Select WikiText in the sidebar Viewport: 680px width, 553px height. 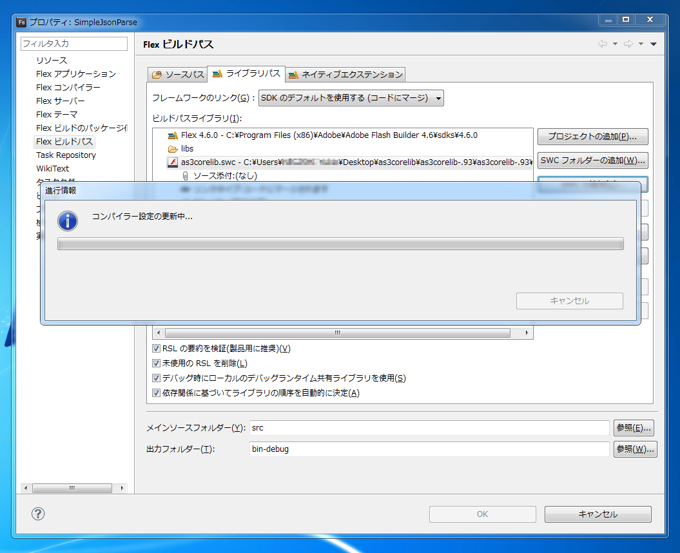click(52, 168)
